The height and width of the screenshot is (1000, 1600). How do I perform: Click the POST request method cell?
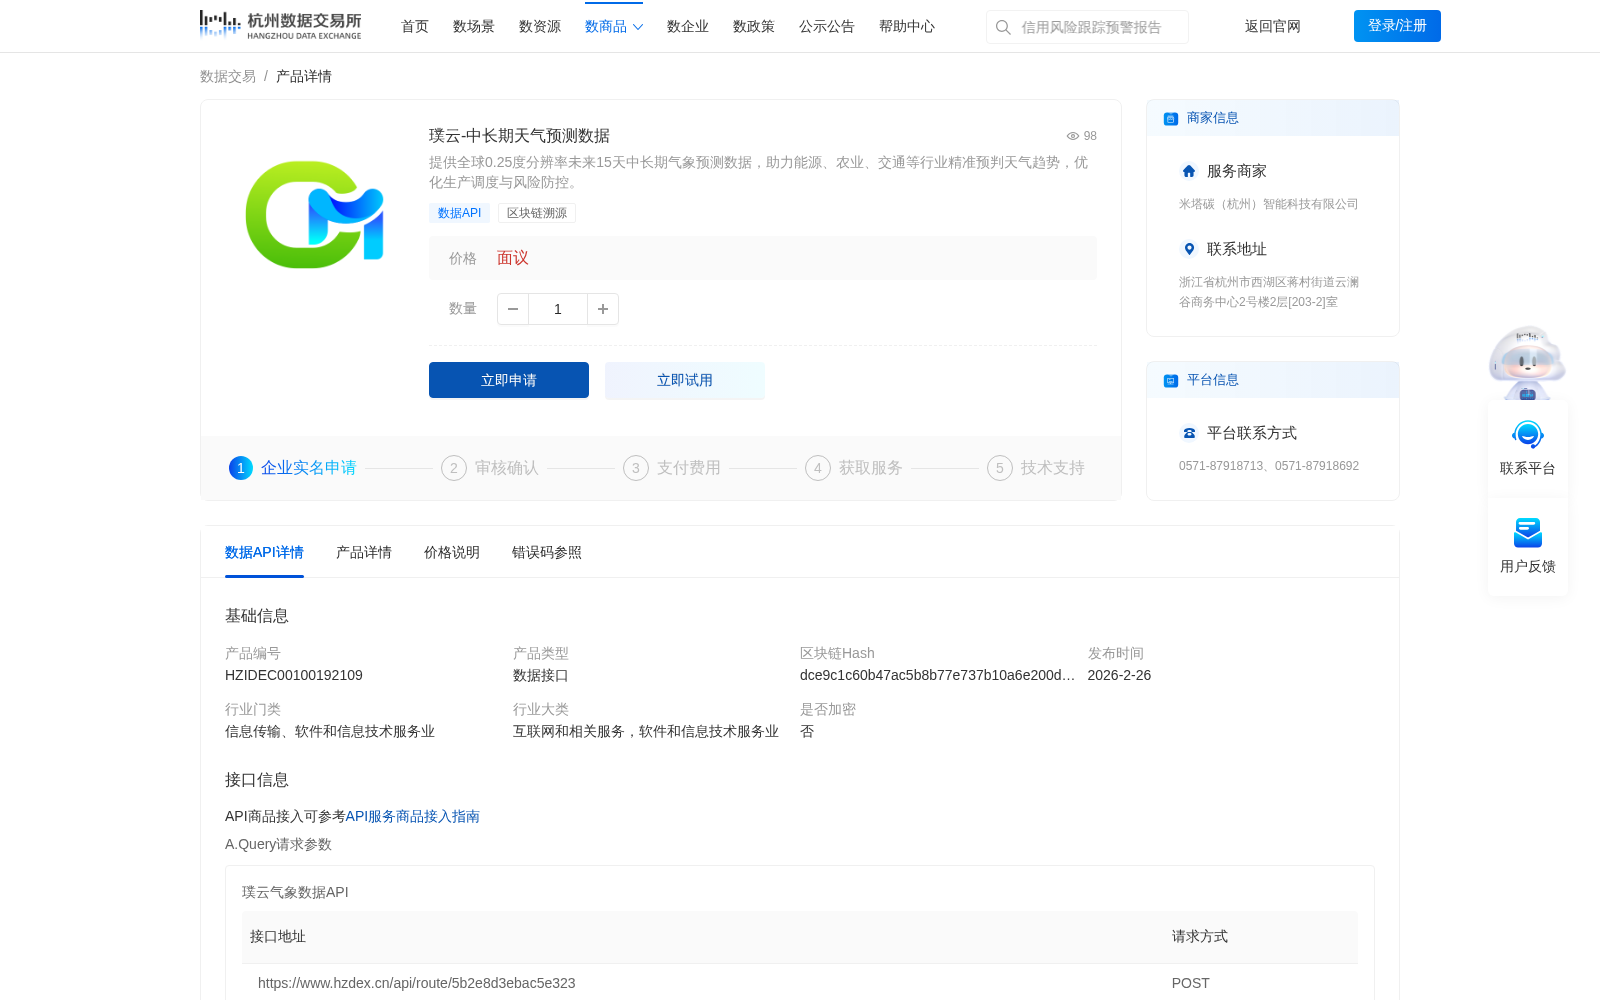[1191, 983]
